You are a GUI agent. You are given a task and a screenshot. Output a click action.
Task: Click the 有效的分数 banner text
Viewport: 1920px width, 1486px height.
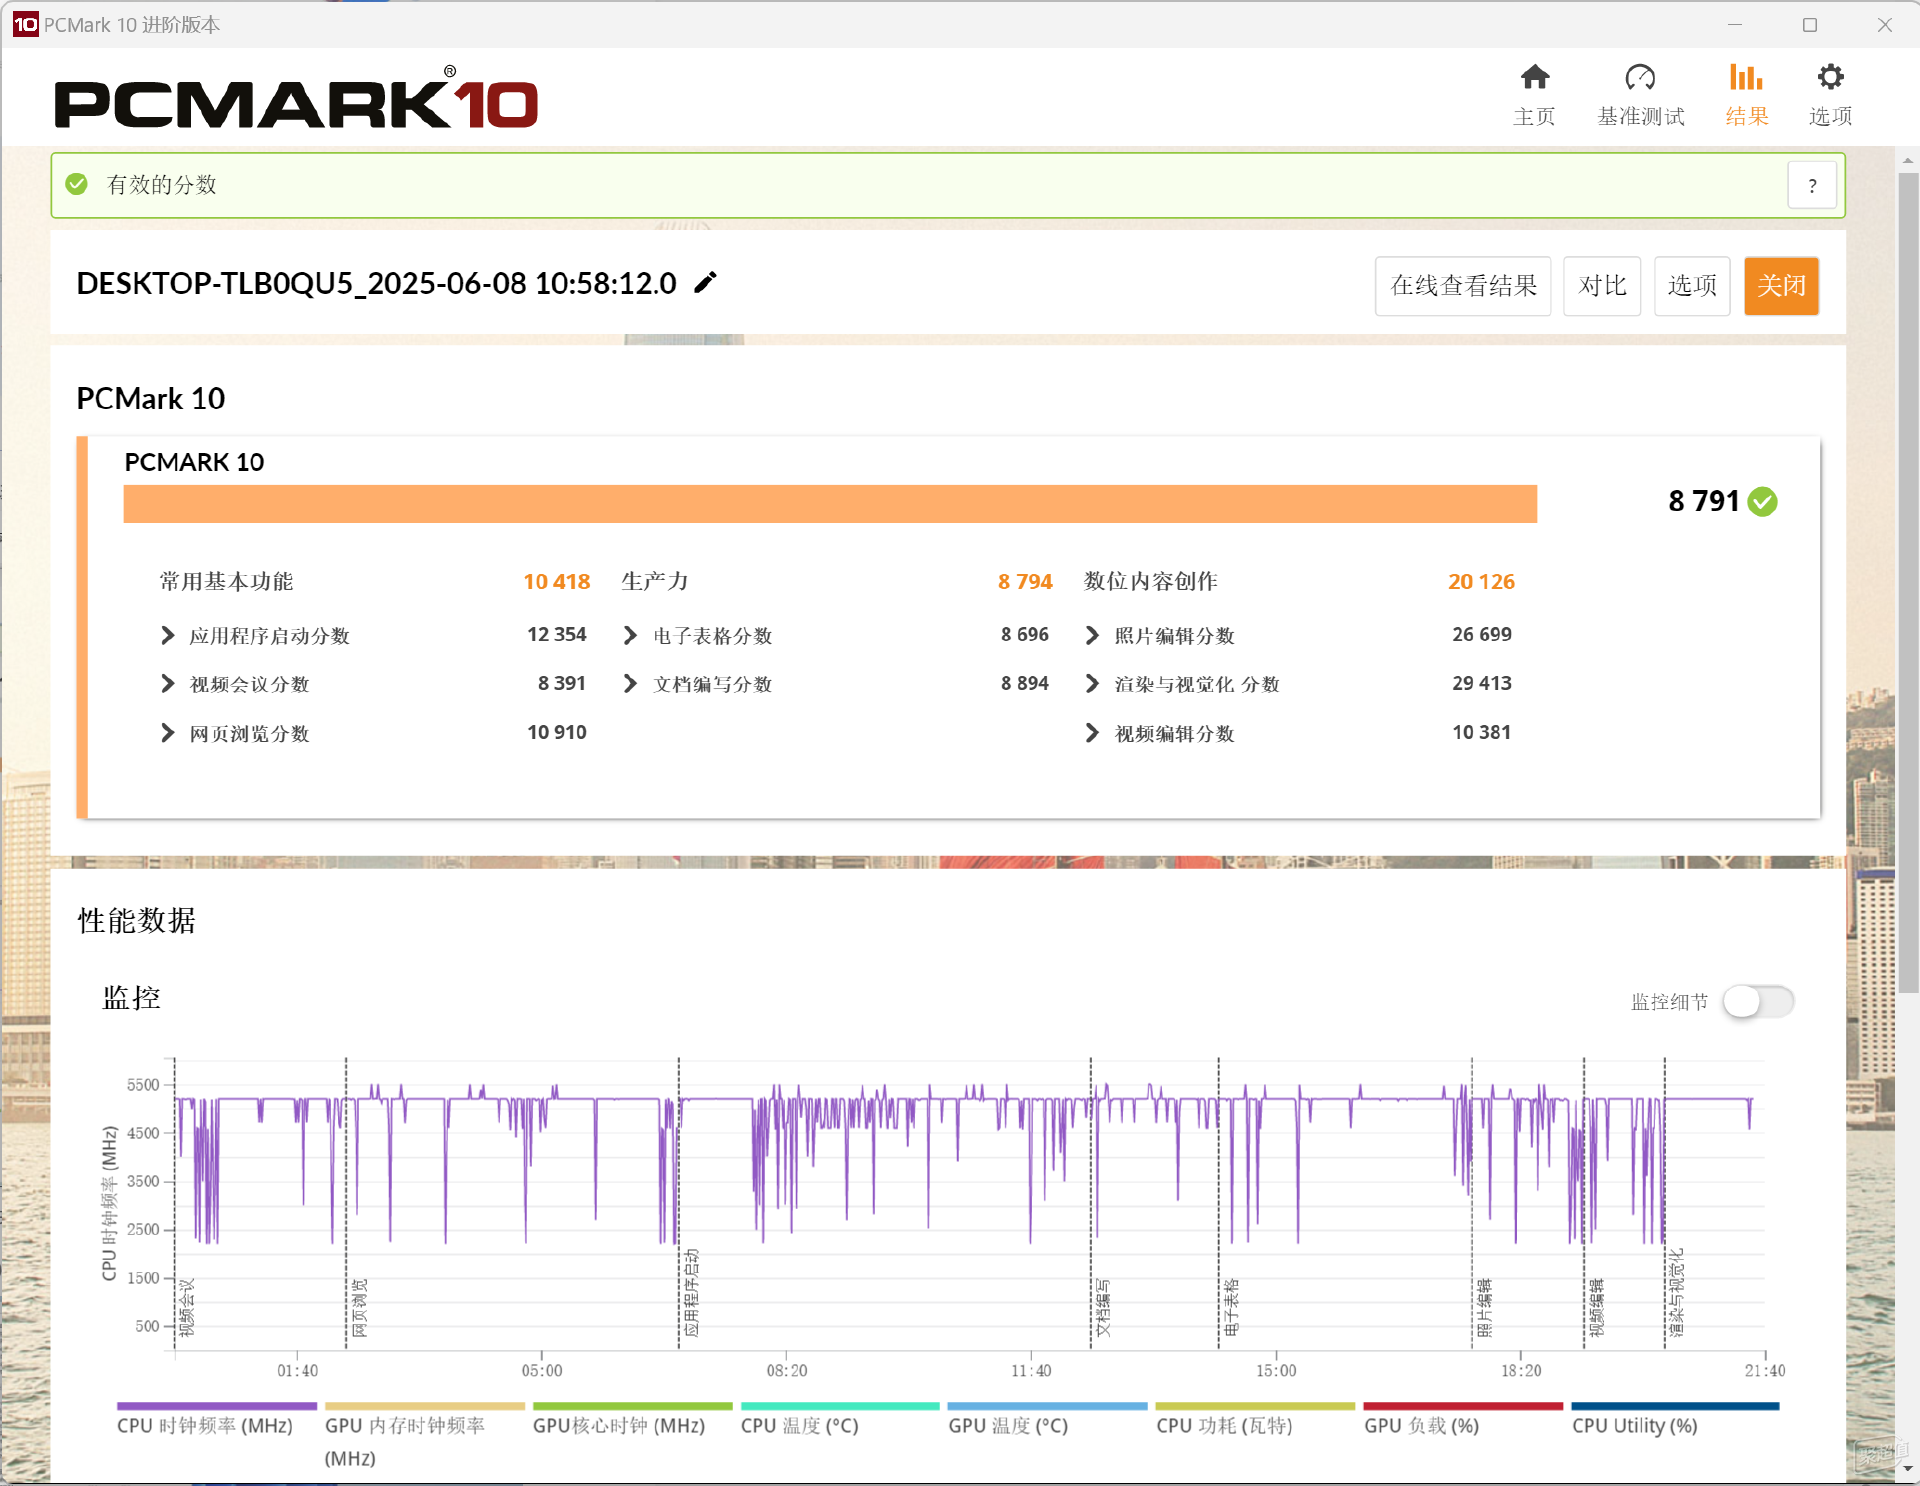pyautogui.click(x=161, y=184)
